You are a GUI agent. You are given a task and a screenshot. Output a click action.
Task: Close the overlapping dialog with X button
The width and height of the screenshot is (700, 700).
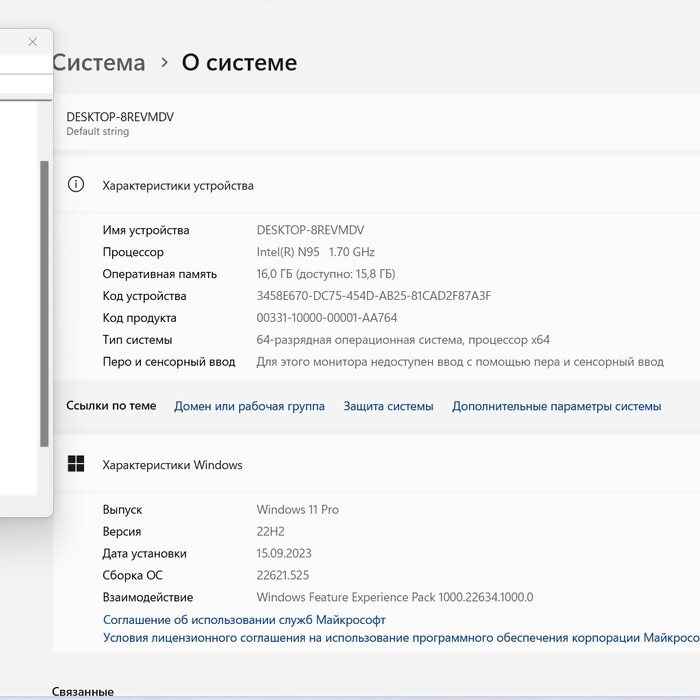tap(33, 42)
